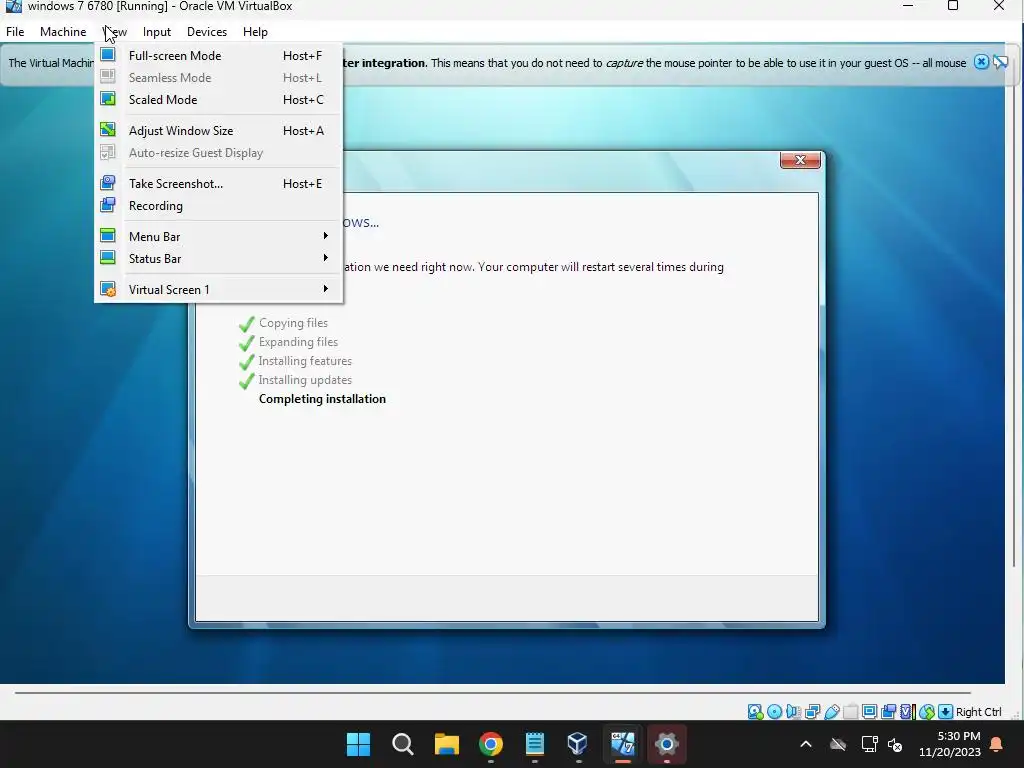Open clock and date flyout
1024x768 pixels.
(950, 744)
